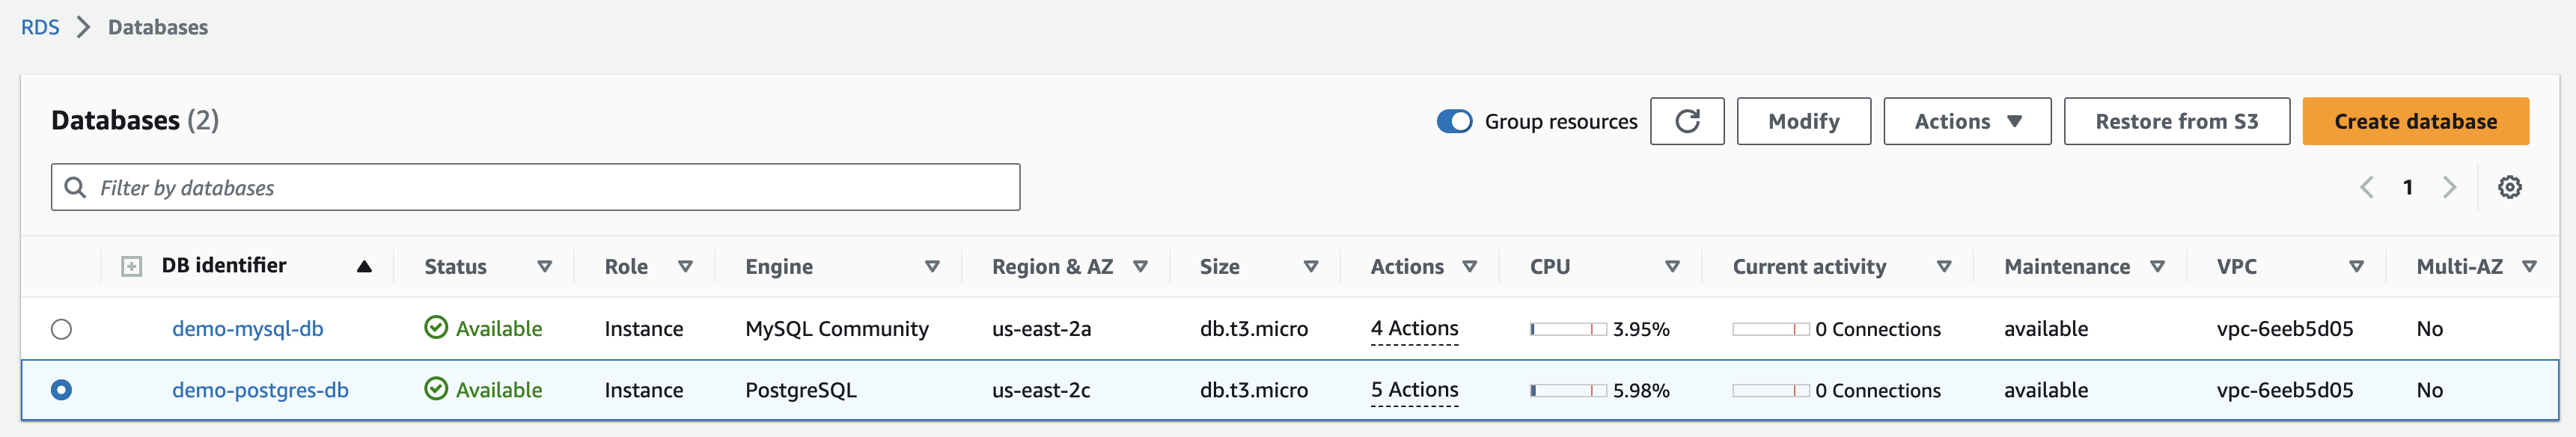Select the demo-postgres-db radio button
The height and width of the screenshot is (437, 2576).
pos(61,390)
